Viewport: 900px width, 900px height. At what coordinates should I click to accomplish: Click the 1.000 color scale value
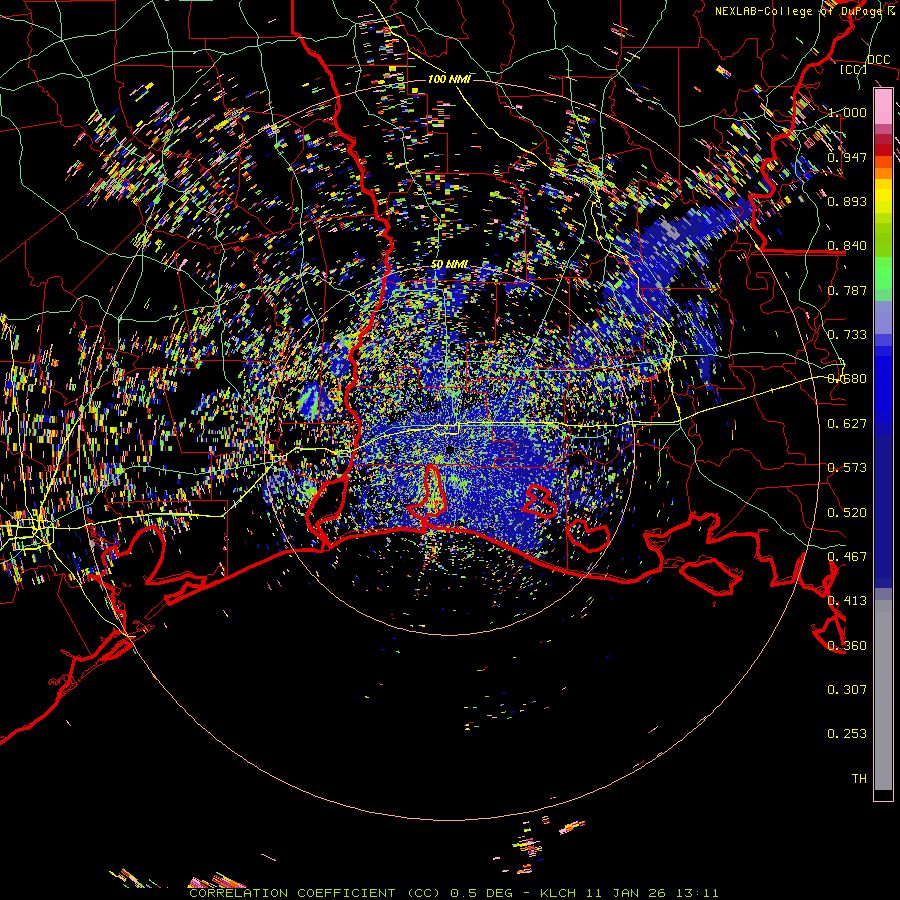[x=847, y=112]
